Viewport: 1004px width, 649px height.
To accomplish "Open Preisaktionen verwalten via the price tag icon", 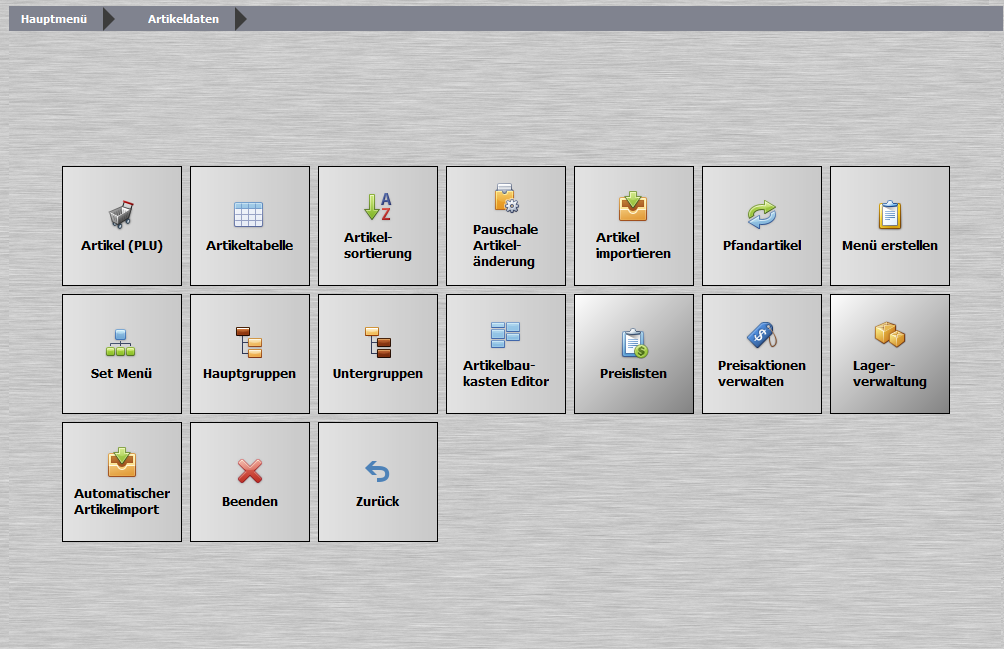I will click(762, 335).
